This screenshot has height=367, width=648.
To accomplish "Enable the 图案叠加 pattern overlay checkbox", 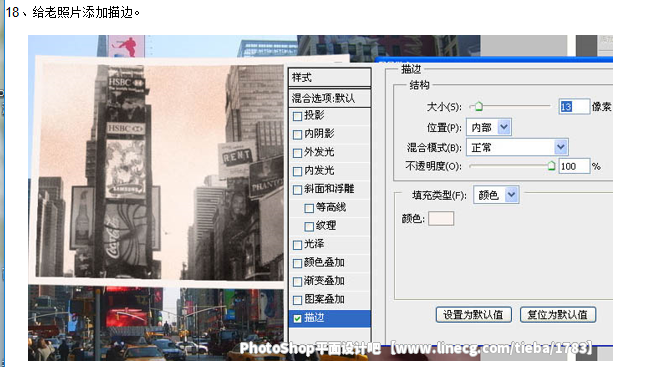I will pos(297,300).
